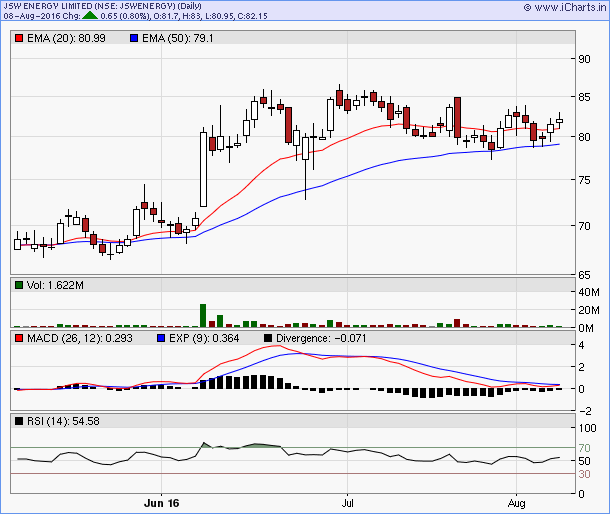The width and height of the screenshot is (610, 514).
Task: Click the black RSI (14) legend swatch
Action: pos(19,421)
